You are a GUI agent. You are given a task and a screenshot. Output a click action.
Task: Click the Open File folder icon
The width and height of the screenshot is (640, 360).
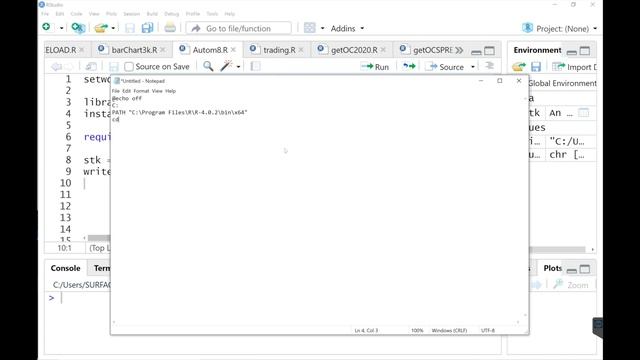(100, 28)
